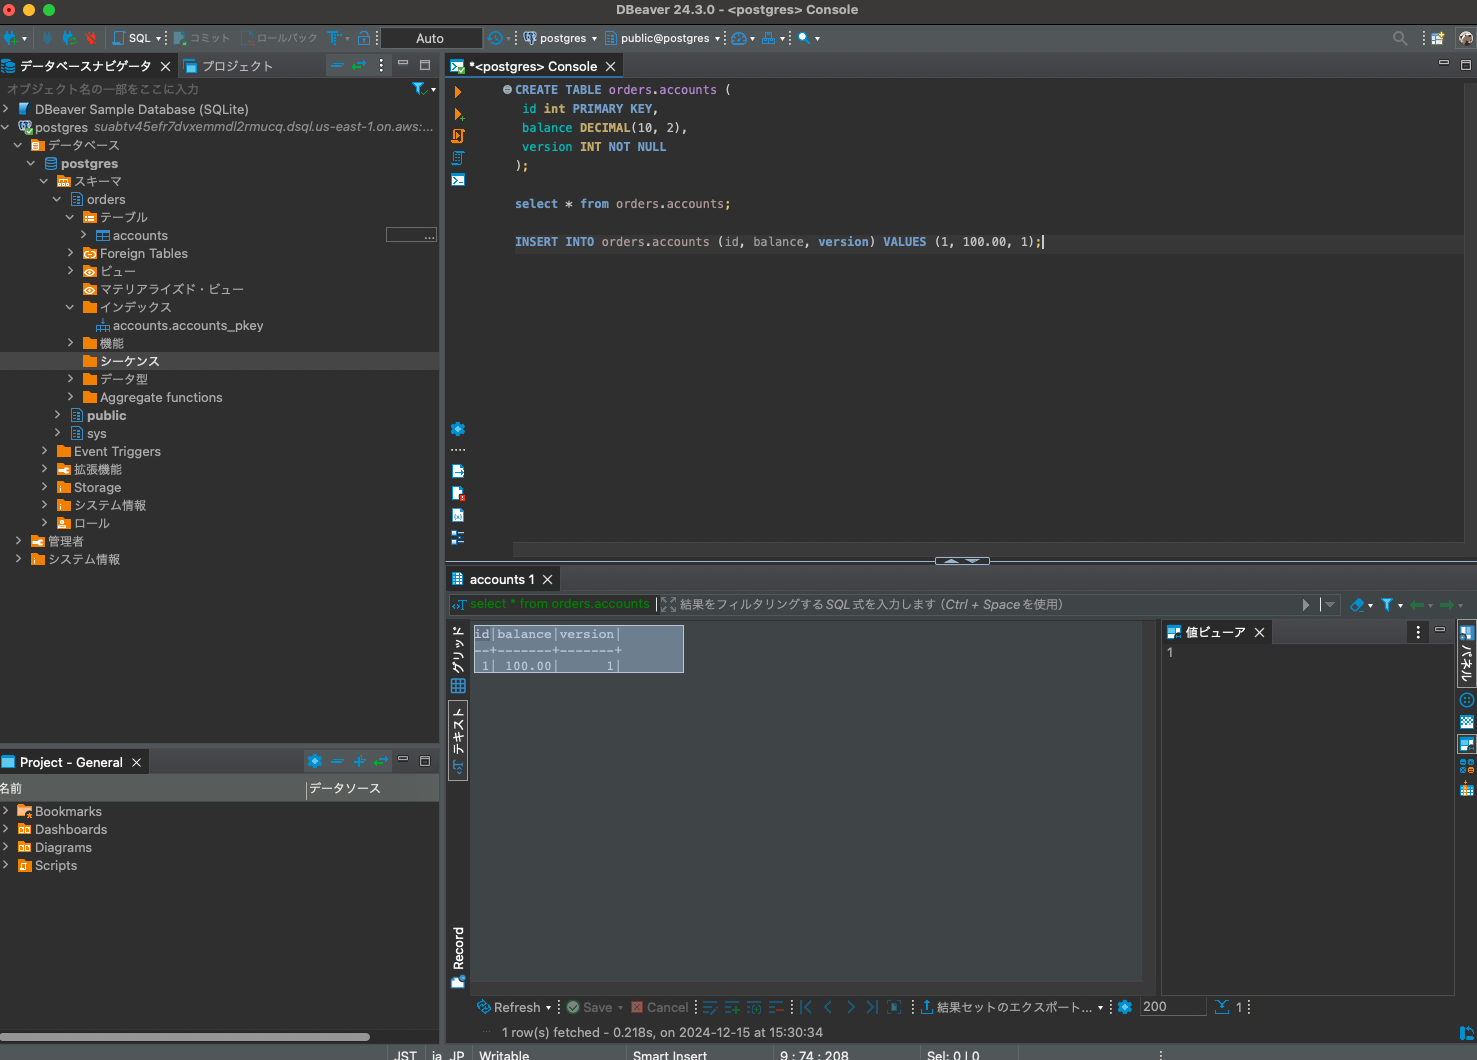Click the fetch size 200 field
This screenshot has width=1477, height=1060.
(x=1172, y=1007)
